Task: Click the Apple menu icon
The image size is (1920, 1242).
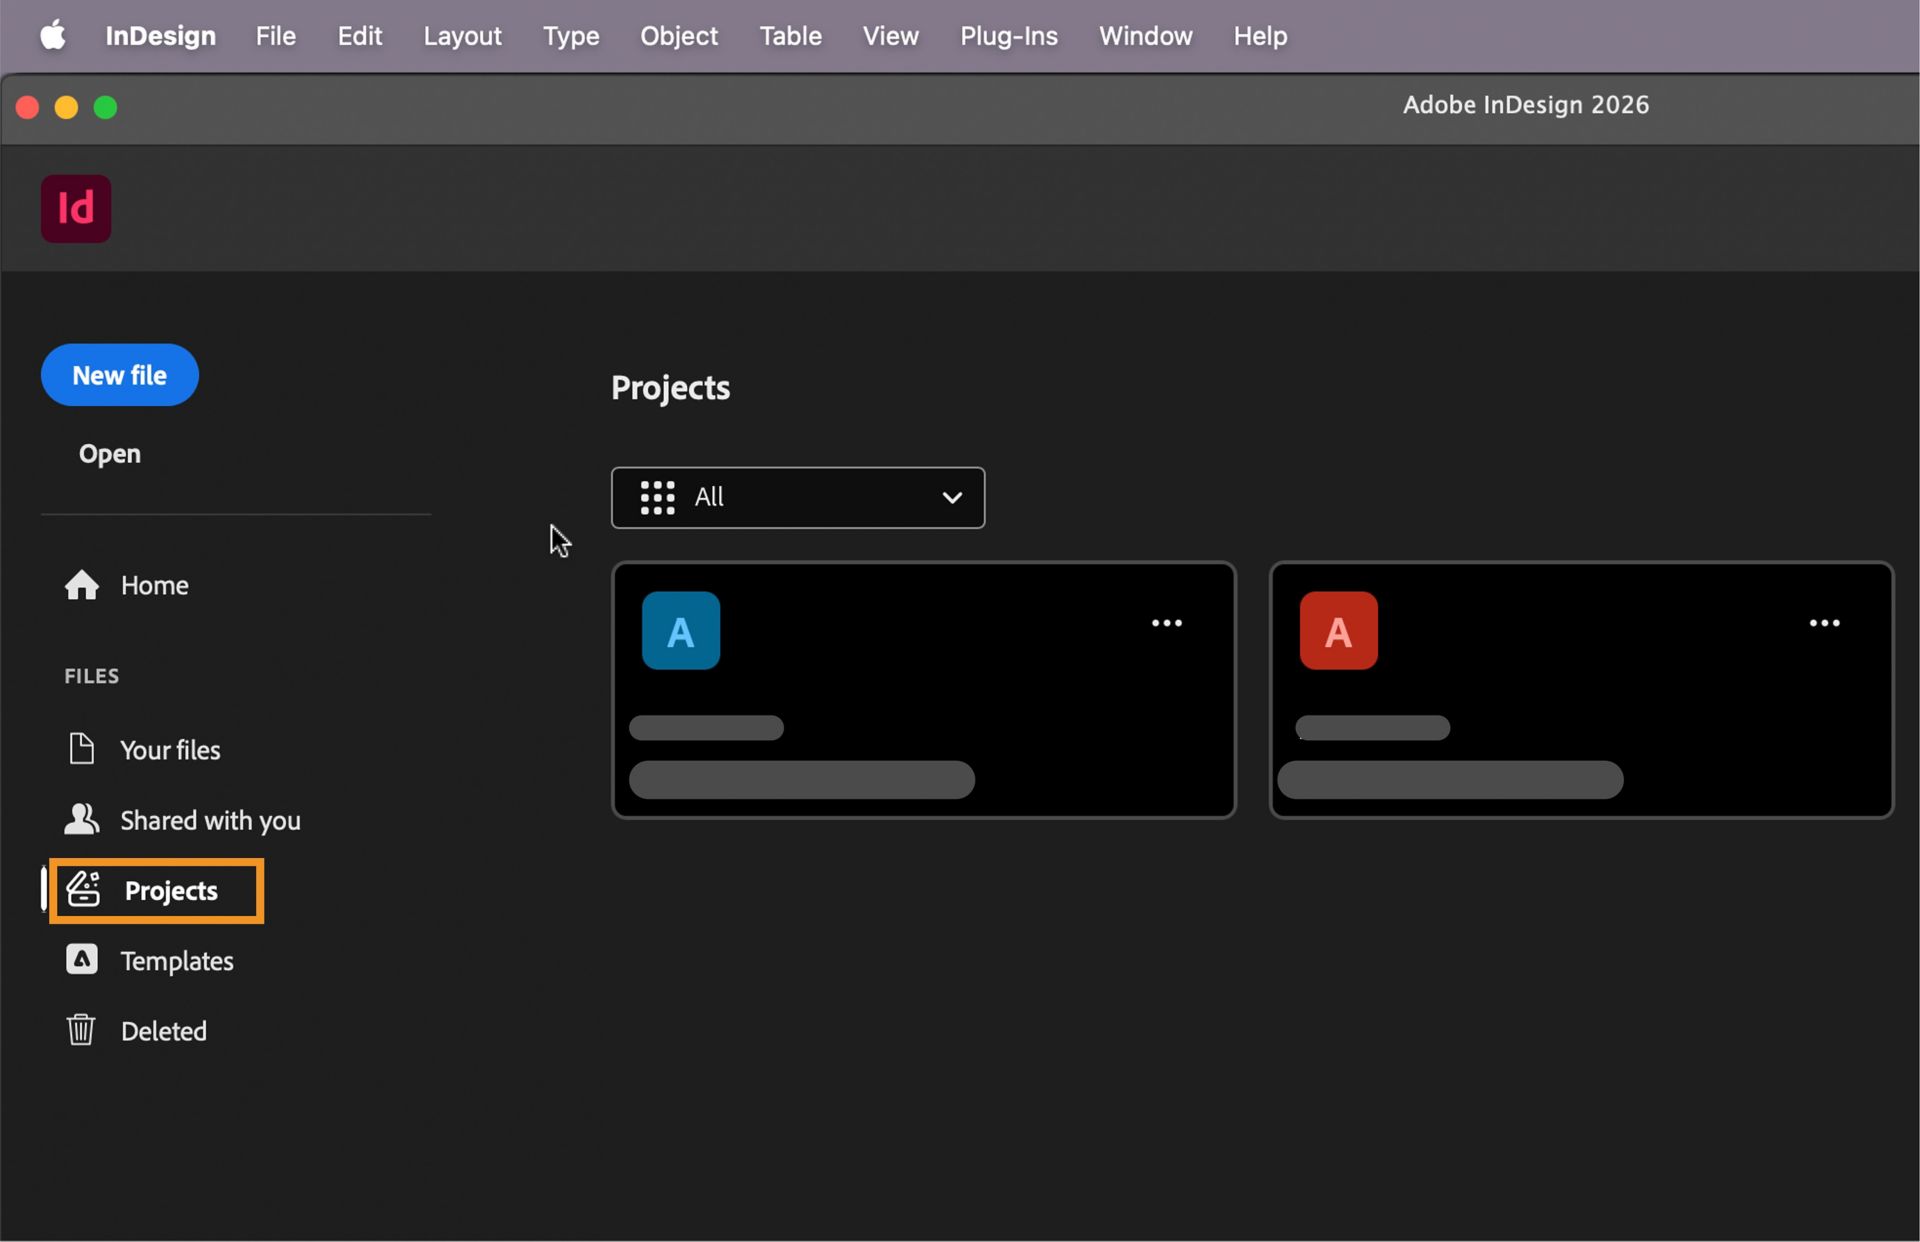Action: [52, 35]
